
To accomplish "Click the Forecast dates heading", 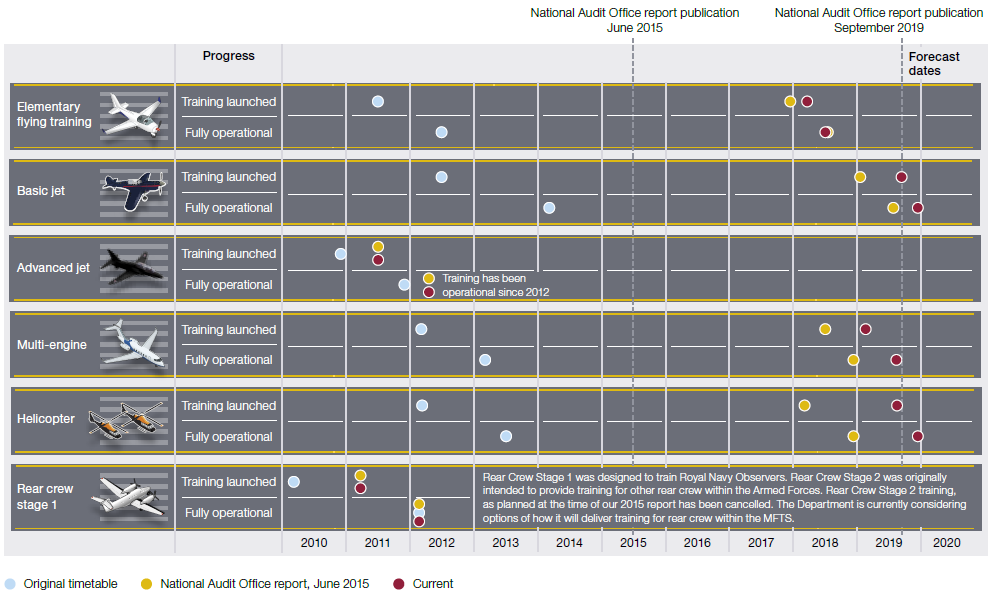I will [934, 64].
